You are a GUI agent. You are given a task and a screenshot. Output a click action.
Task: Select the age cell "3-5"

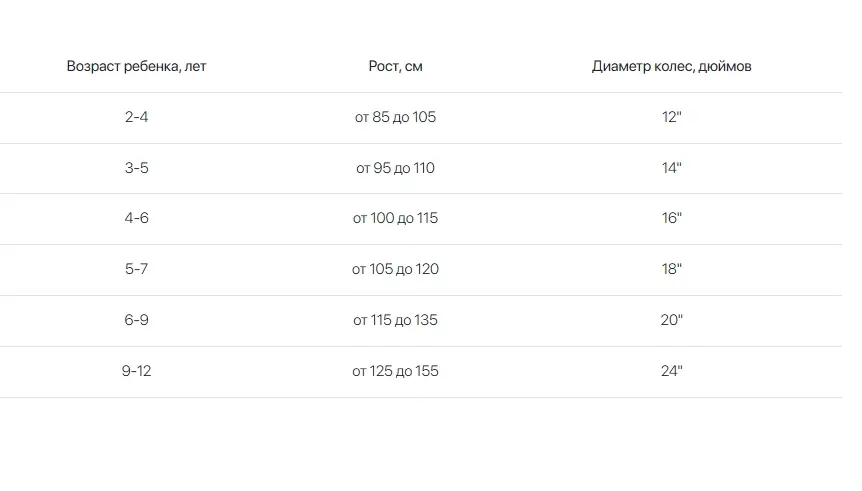(x=137, y=168)
